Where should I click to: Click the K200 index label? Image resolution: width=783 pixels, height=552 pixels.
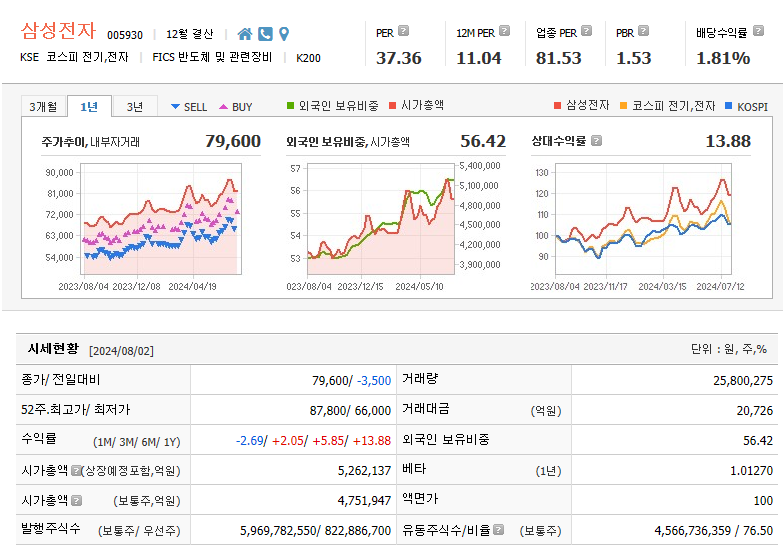308,58
